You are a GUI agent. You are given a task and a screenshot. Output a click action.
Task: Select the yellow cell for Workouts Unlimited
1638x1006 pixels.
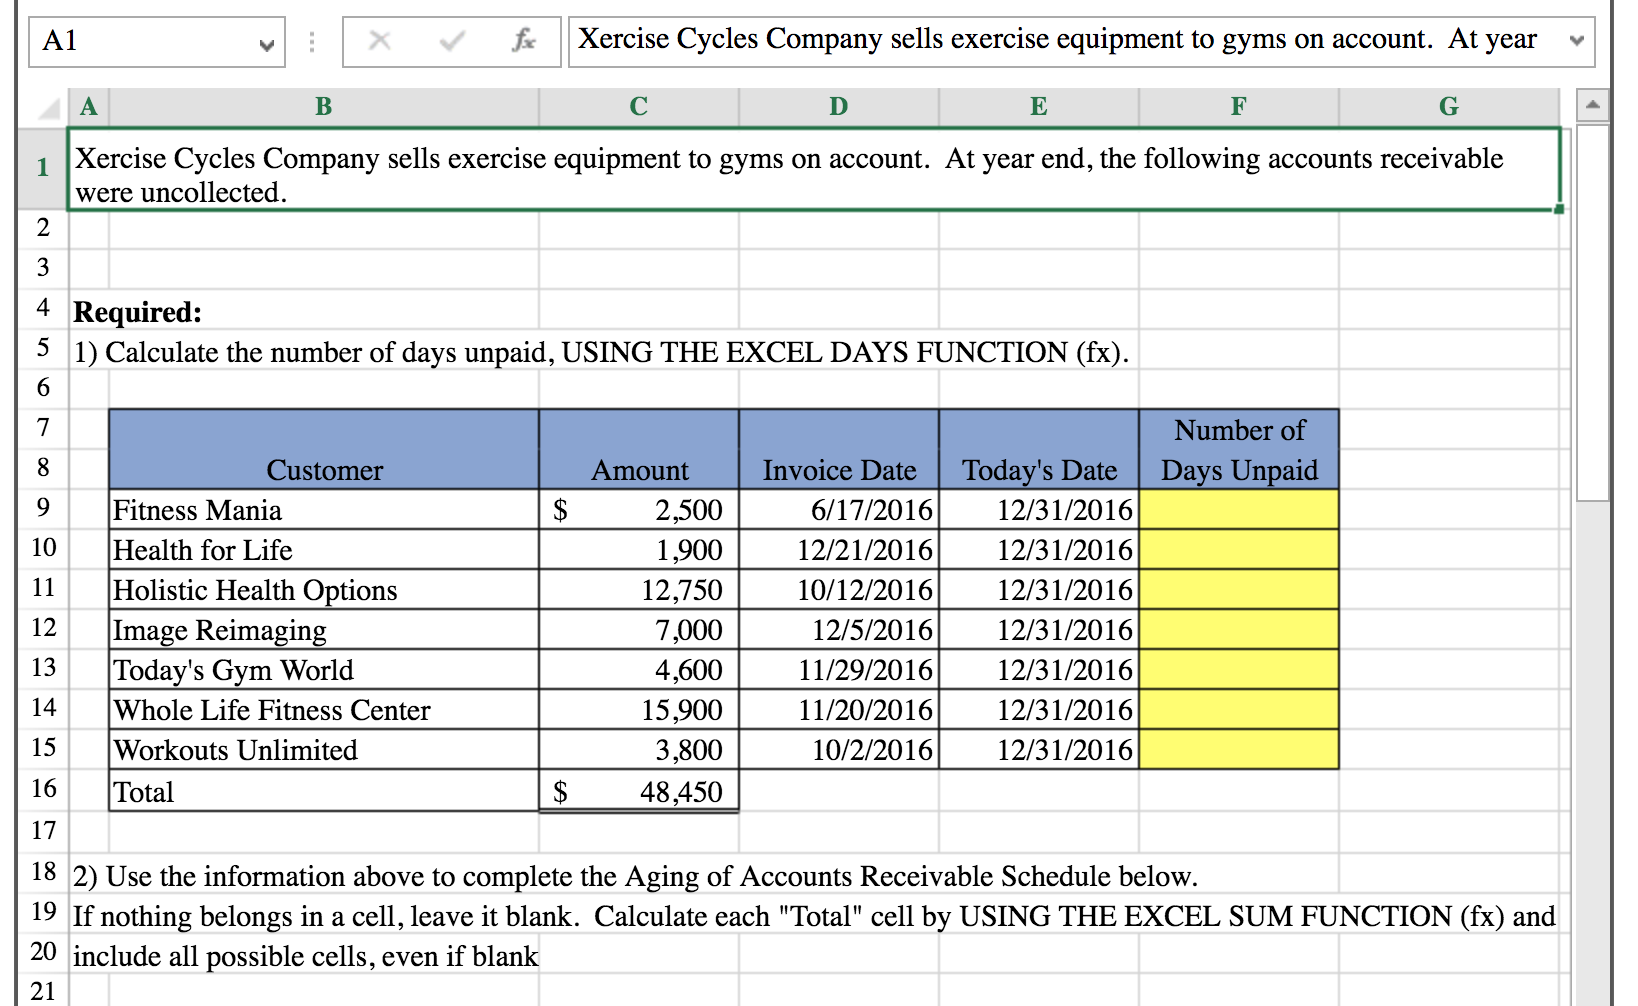click(x=1238, y=750)
